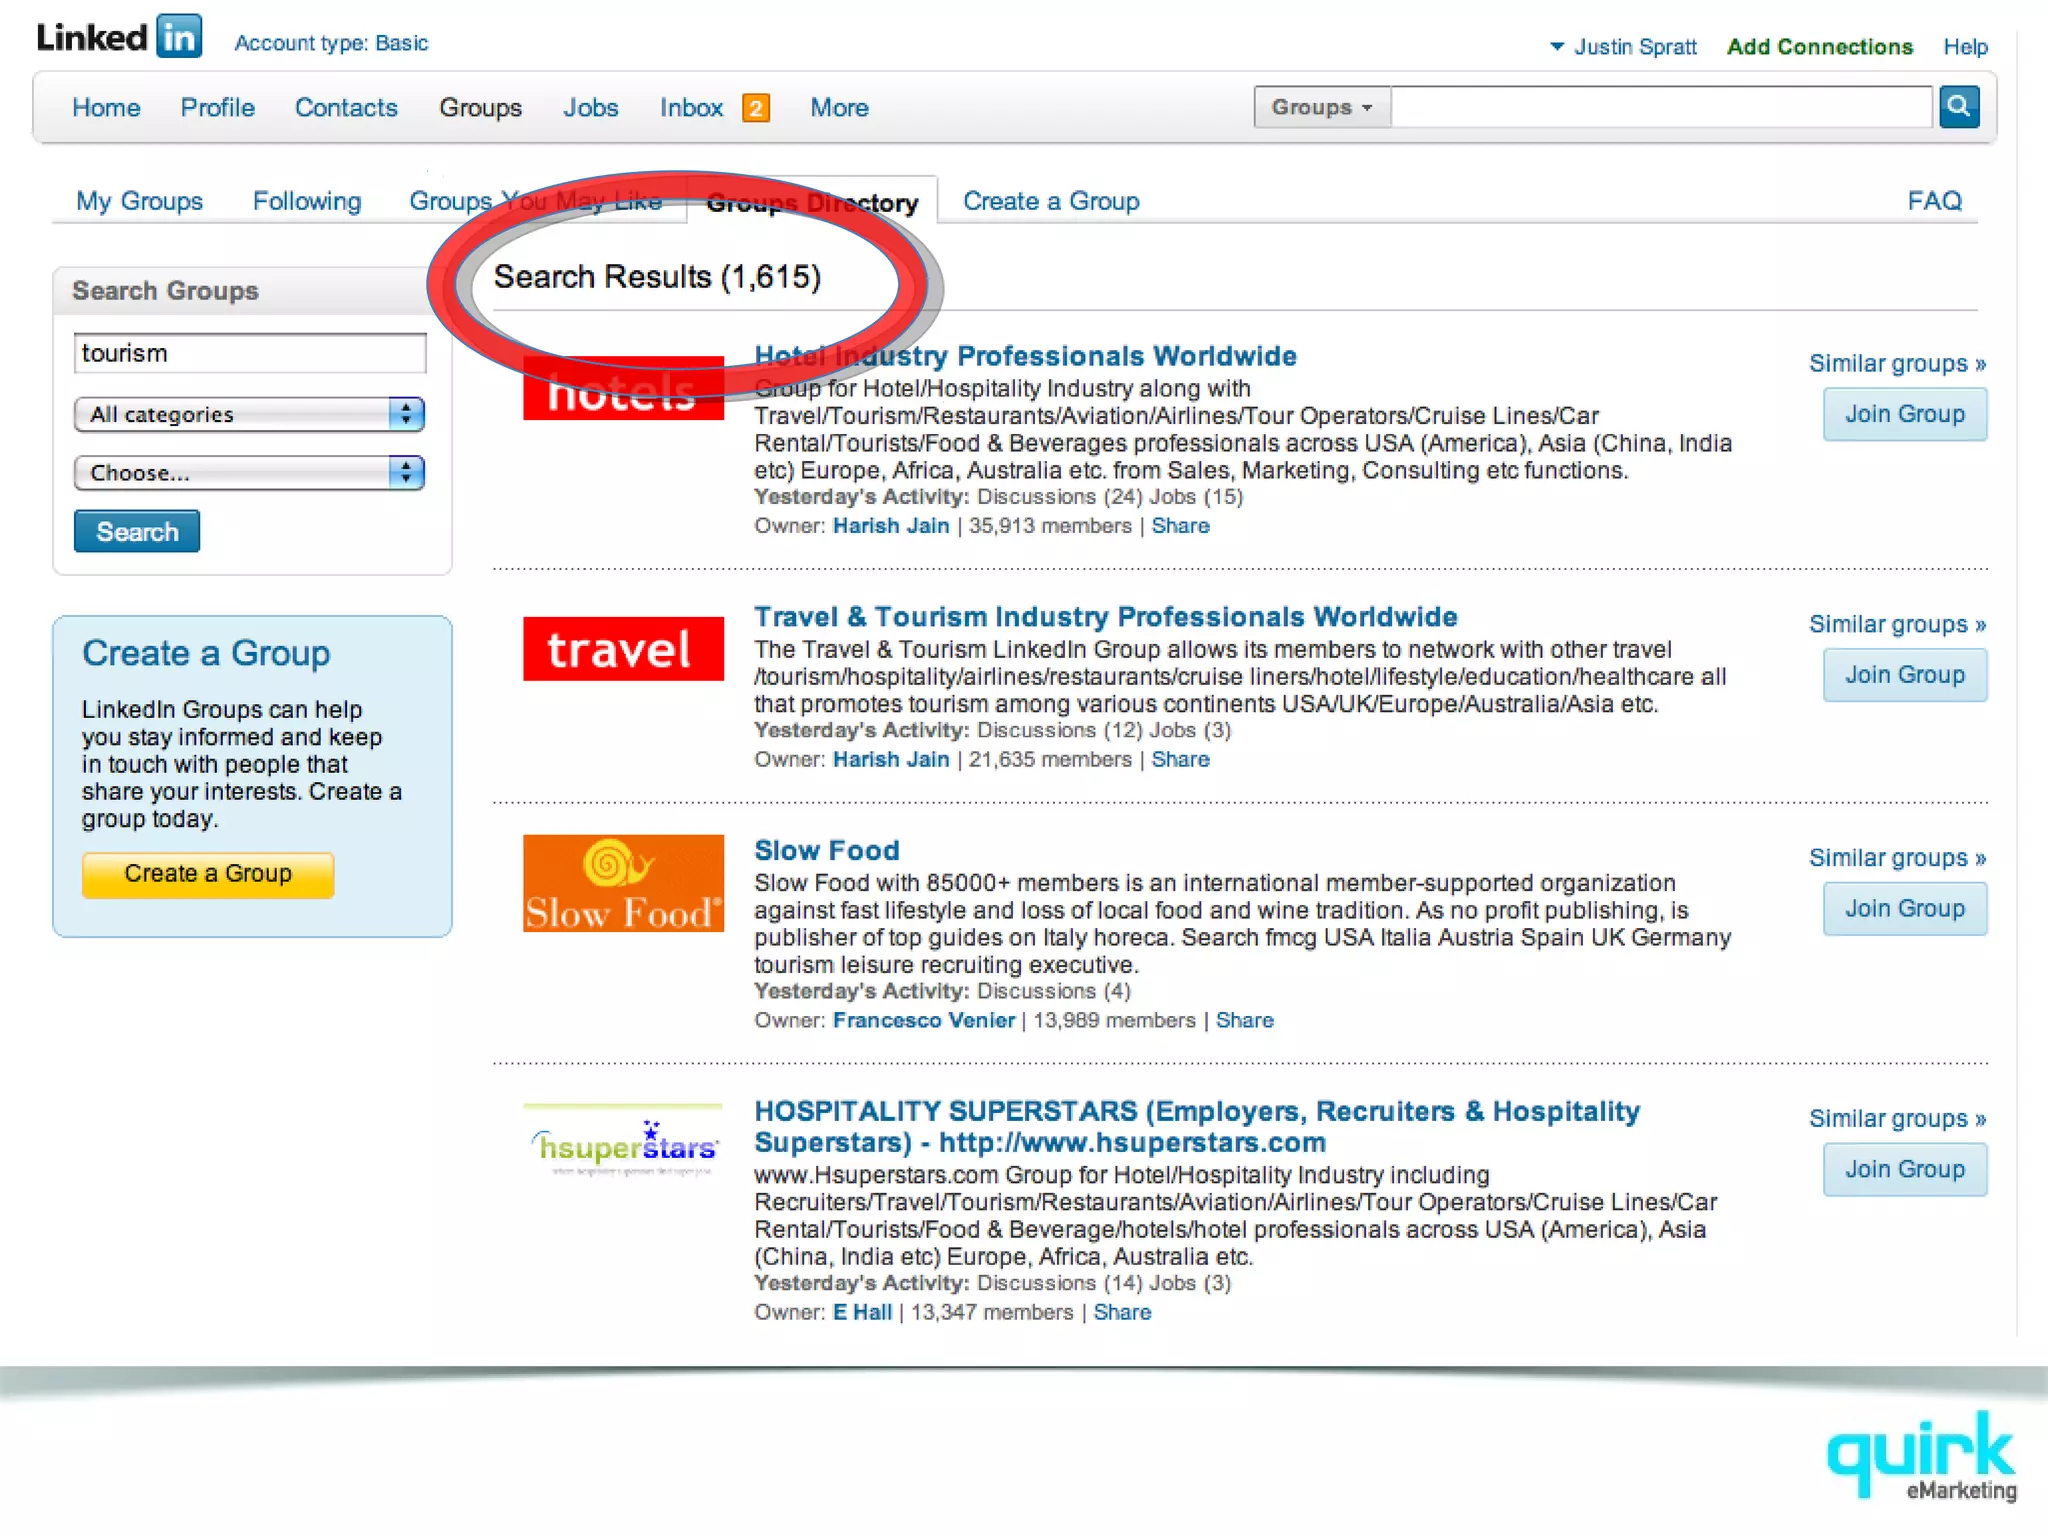This screenshot has width=2048, height=1536.
Task: Open the Slow Food snail logo
Action: click(x=623, y=883)
